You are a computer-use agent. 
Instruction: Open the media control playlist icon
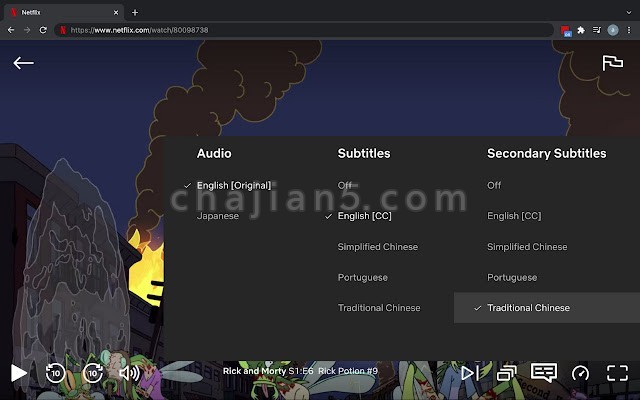pos(596,30)
